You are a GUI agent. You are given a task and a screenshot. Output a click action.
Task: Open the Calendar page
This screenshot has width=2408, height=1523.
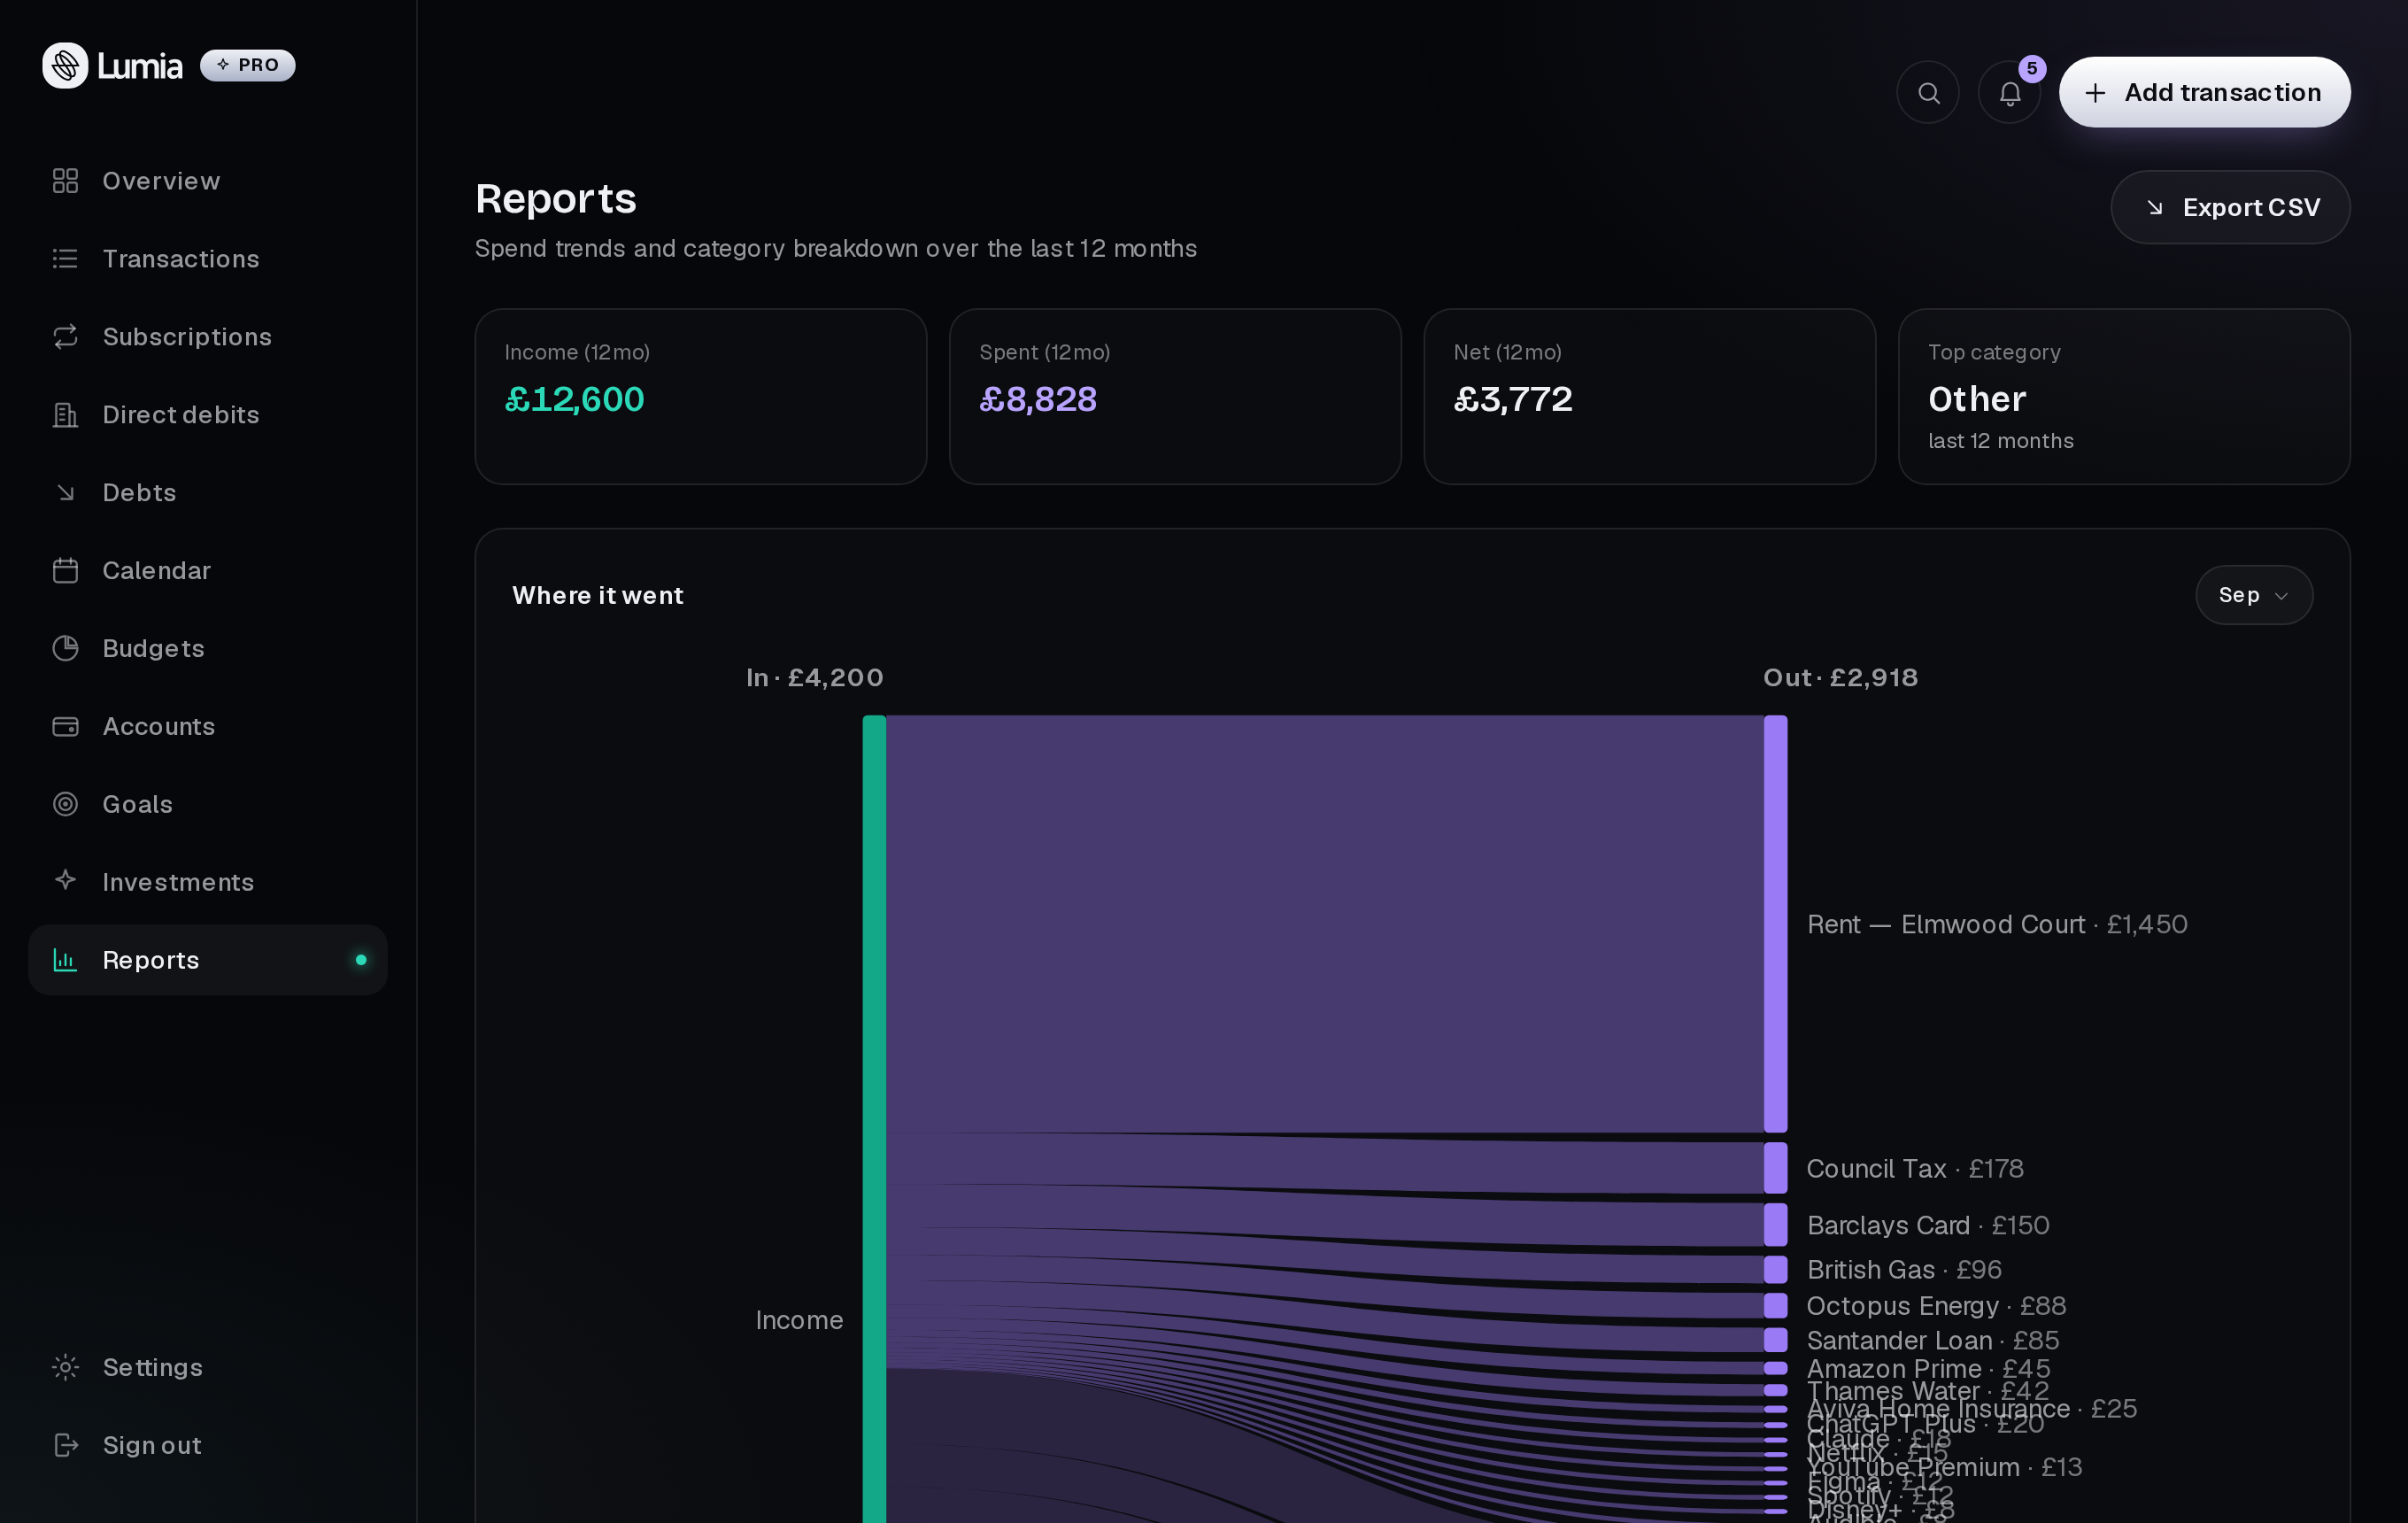208,571
